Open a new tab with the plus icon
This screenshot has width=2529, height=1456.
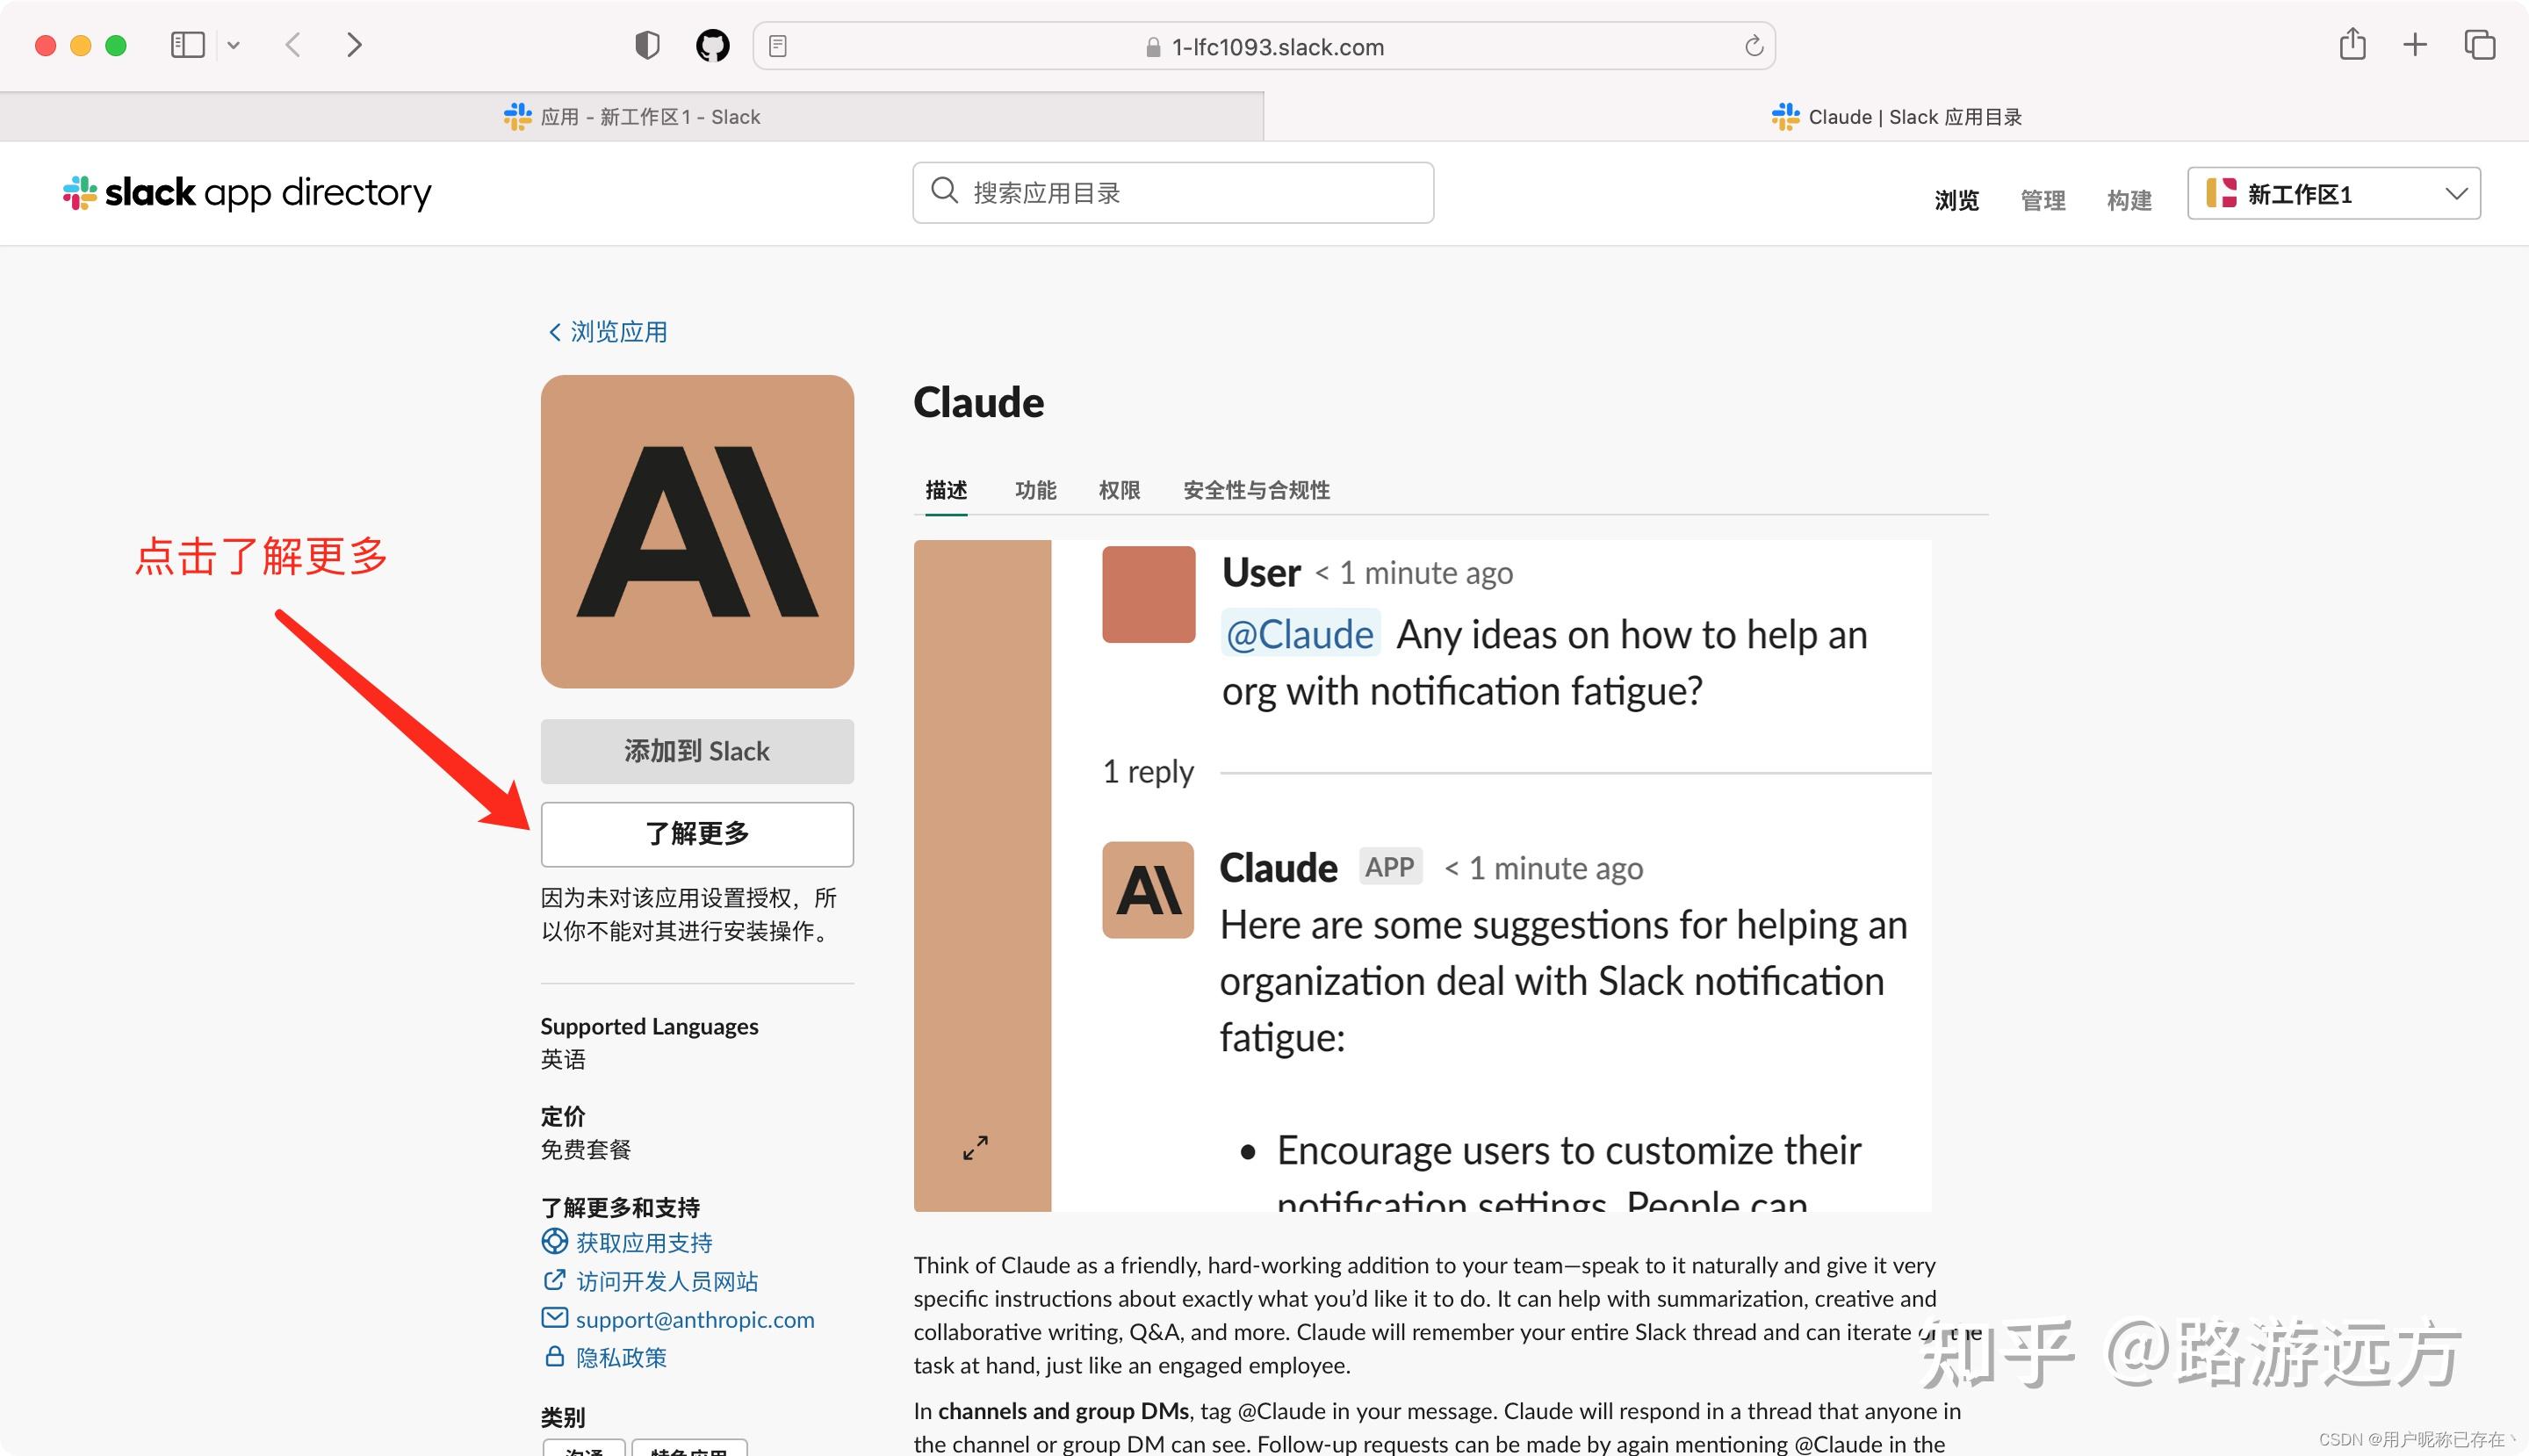[x=2414, y=45]
